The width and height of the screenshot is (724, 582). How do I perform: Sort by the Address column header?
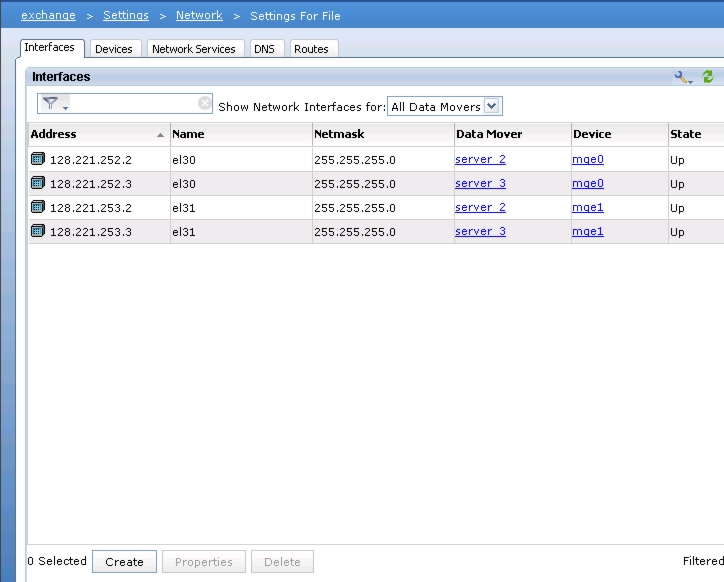click(90, 134)
